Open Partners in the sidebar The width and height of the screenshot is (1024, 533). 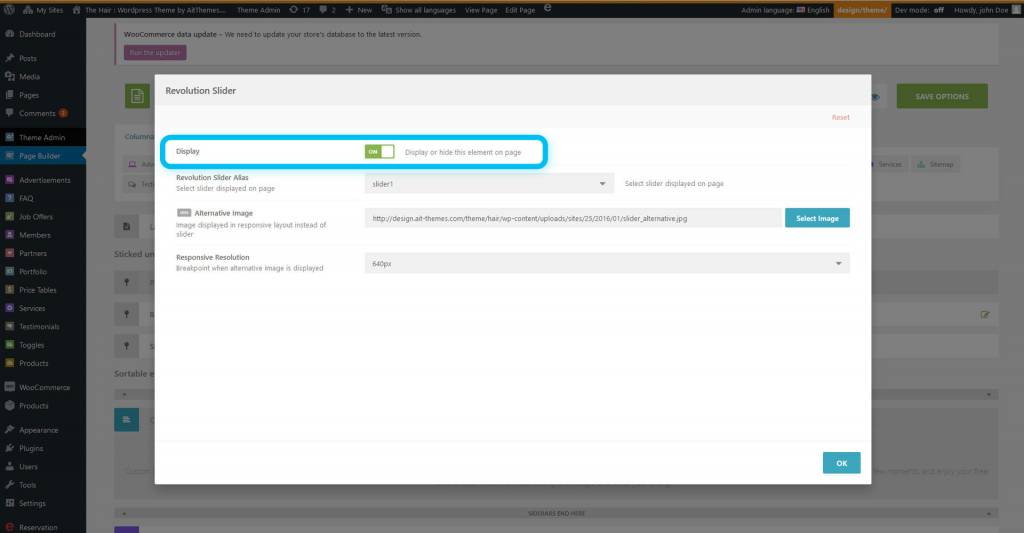[x=33, y=253]
